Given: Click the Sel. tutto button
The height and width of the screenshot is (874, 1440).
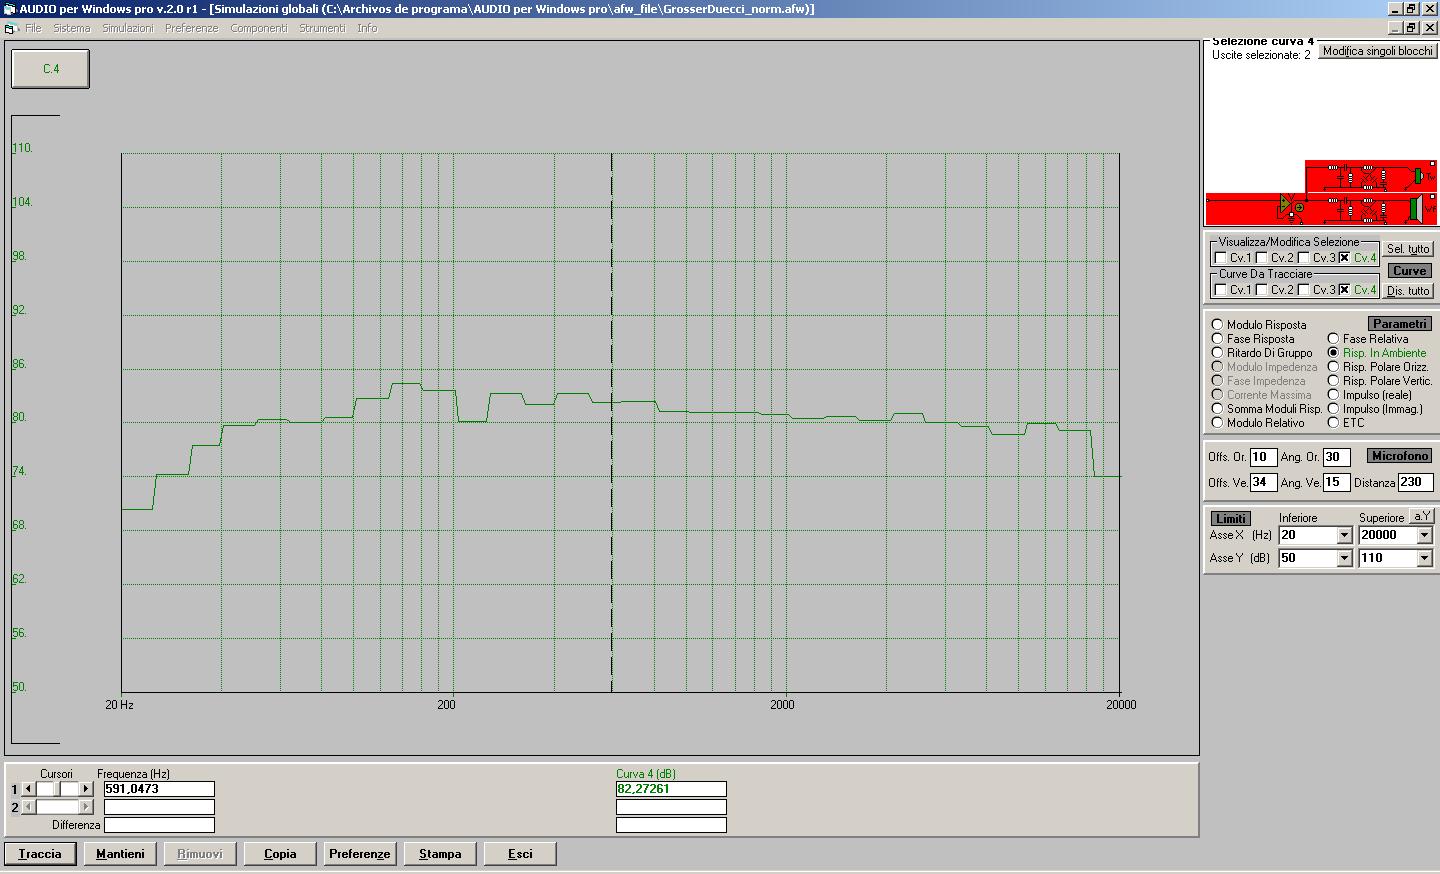Looking at the screenshot, I should point(1408,249).
